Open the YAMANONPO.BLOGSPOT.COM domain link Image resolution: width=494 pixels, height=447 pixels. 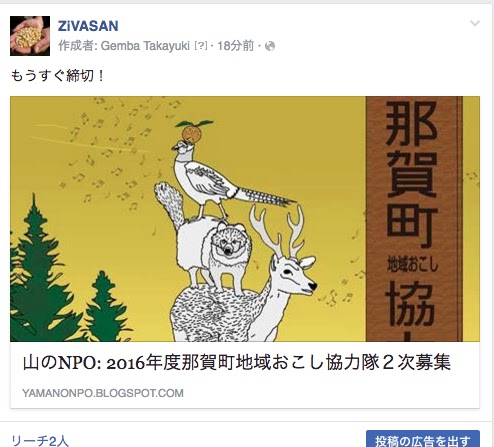[x=103, y=393]
